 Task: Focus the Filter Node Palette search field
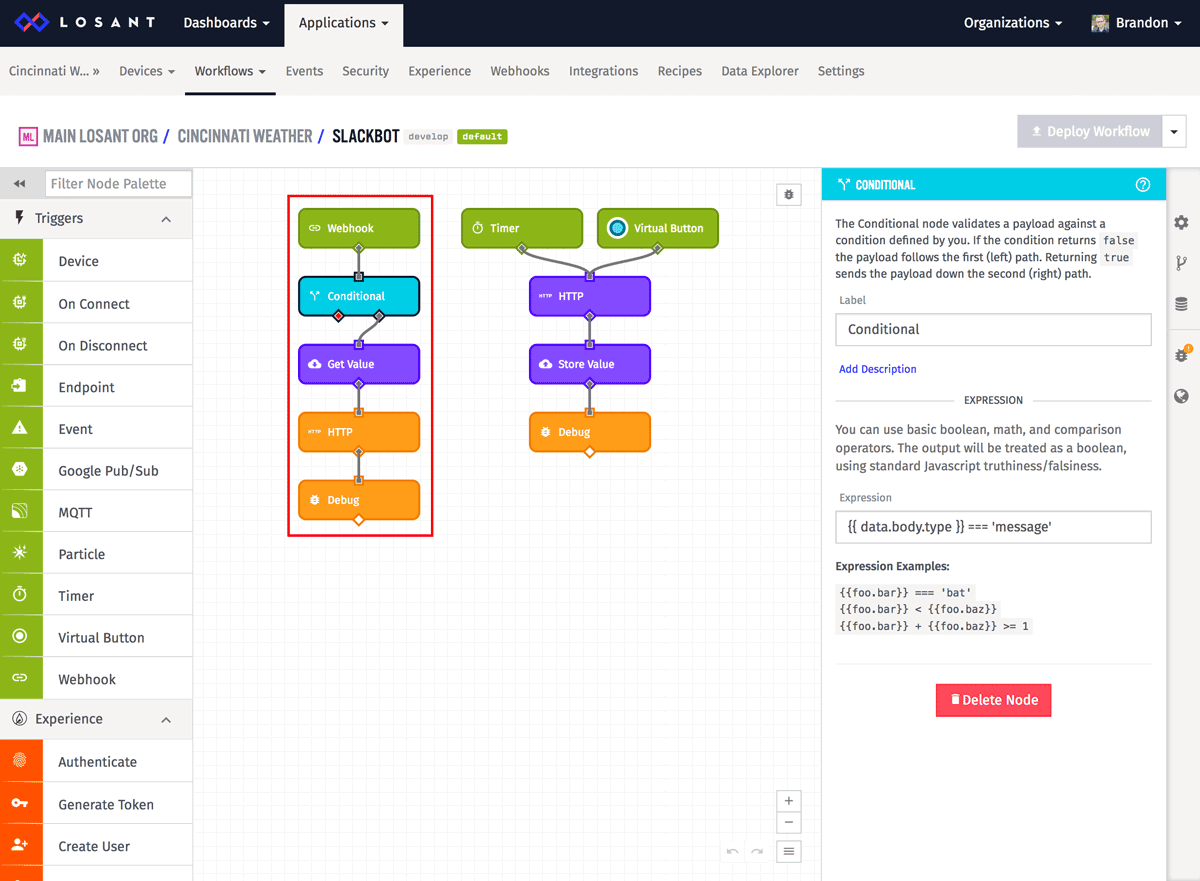(118, 183)
